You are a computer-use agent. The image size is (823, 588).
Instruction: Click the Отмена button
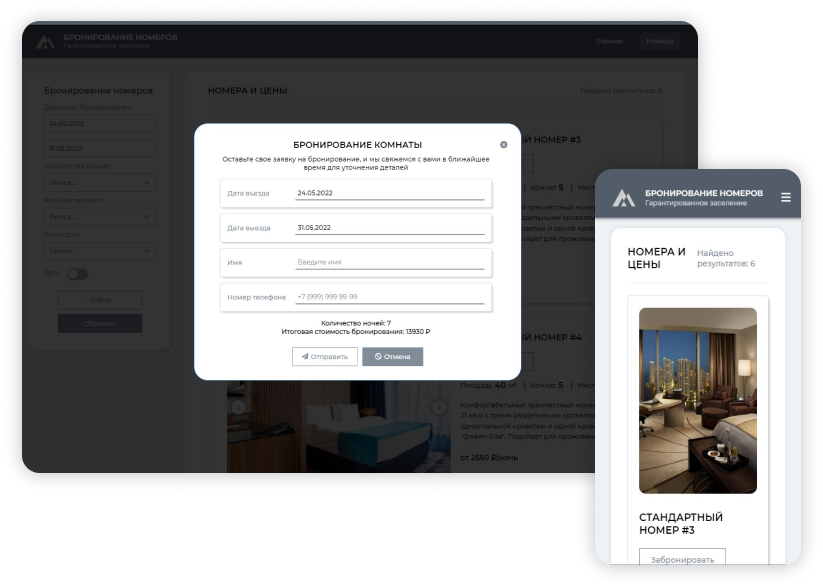[392, 356]
